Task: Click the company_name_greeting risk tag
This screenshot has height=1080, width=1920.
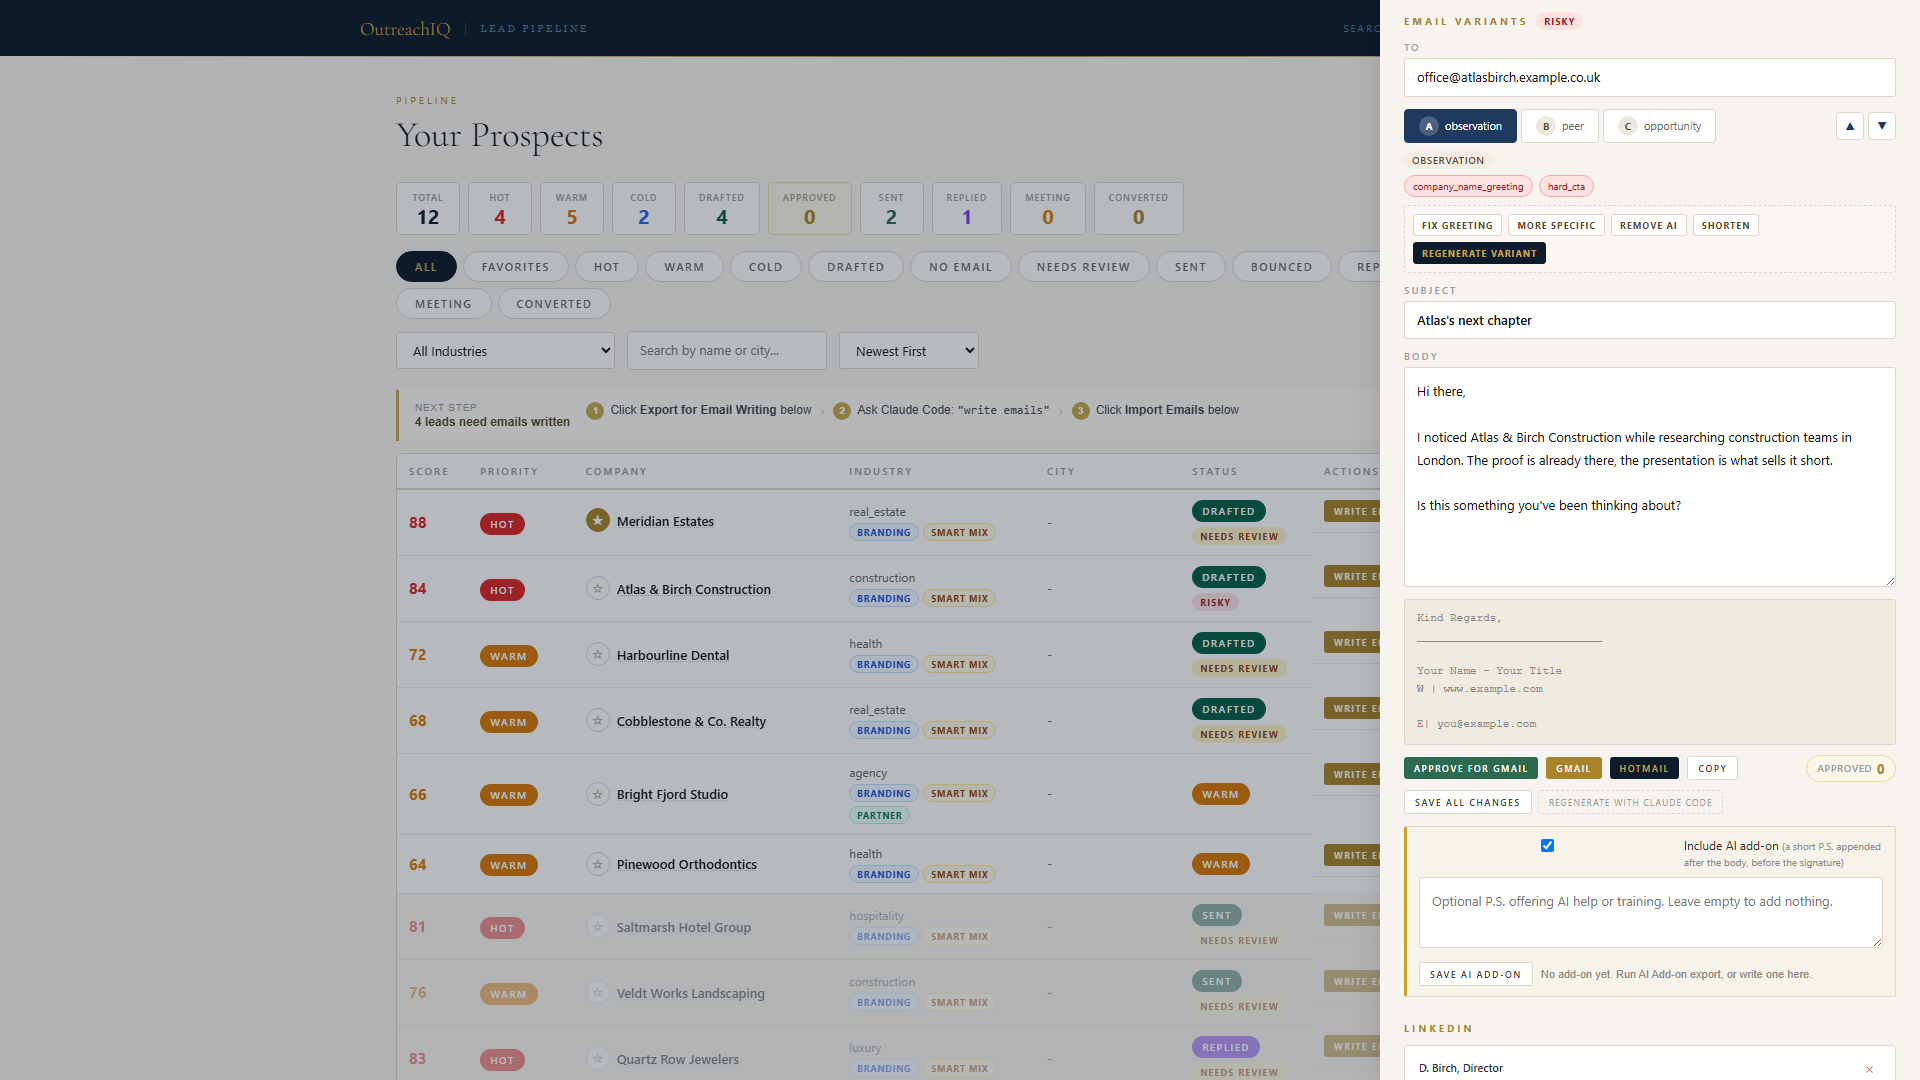Action: 1468,187
